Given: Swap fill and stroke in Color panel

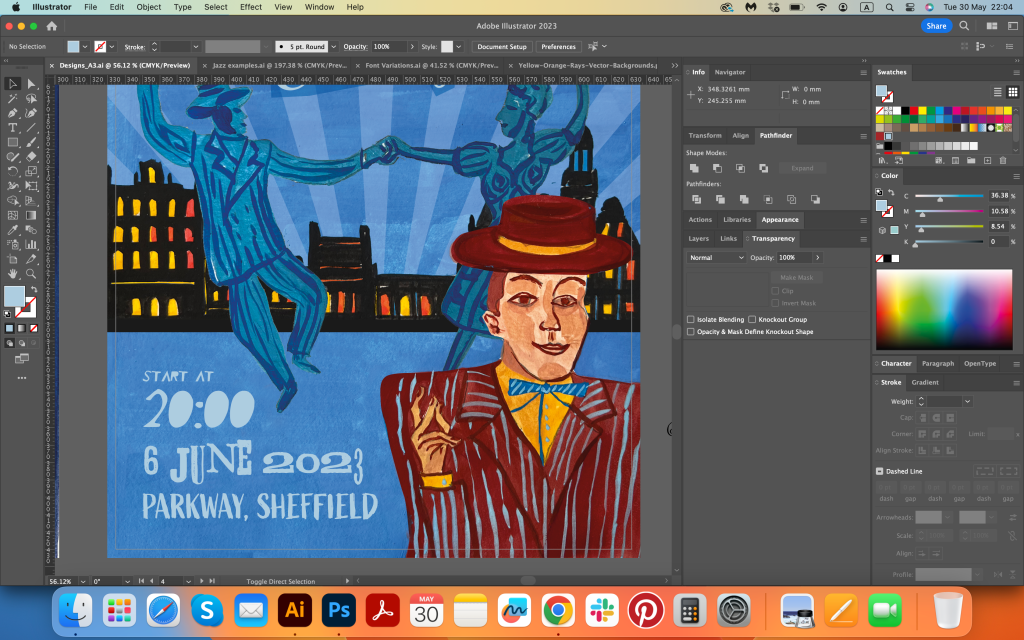Looking at the screenshot, I should point(892,192).
